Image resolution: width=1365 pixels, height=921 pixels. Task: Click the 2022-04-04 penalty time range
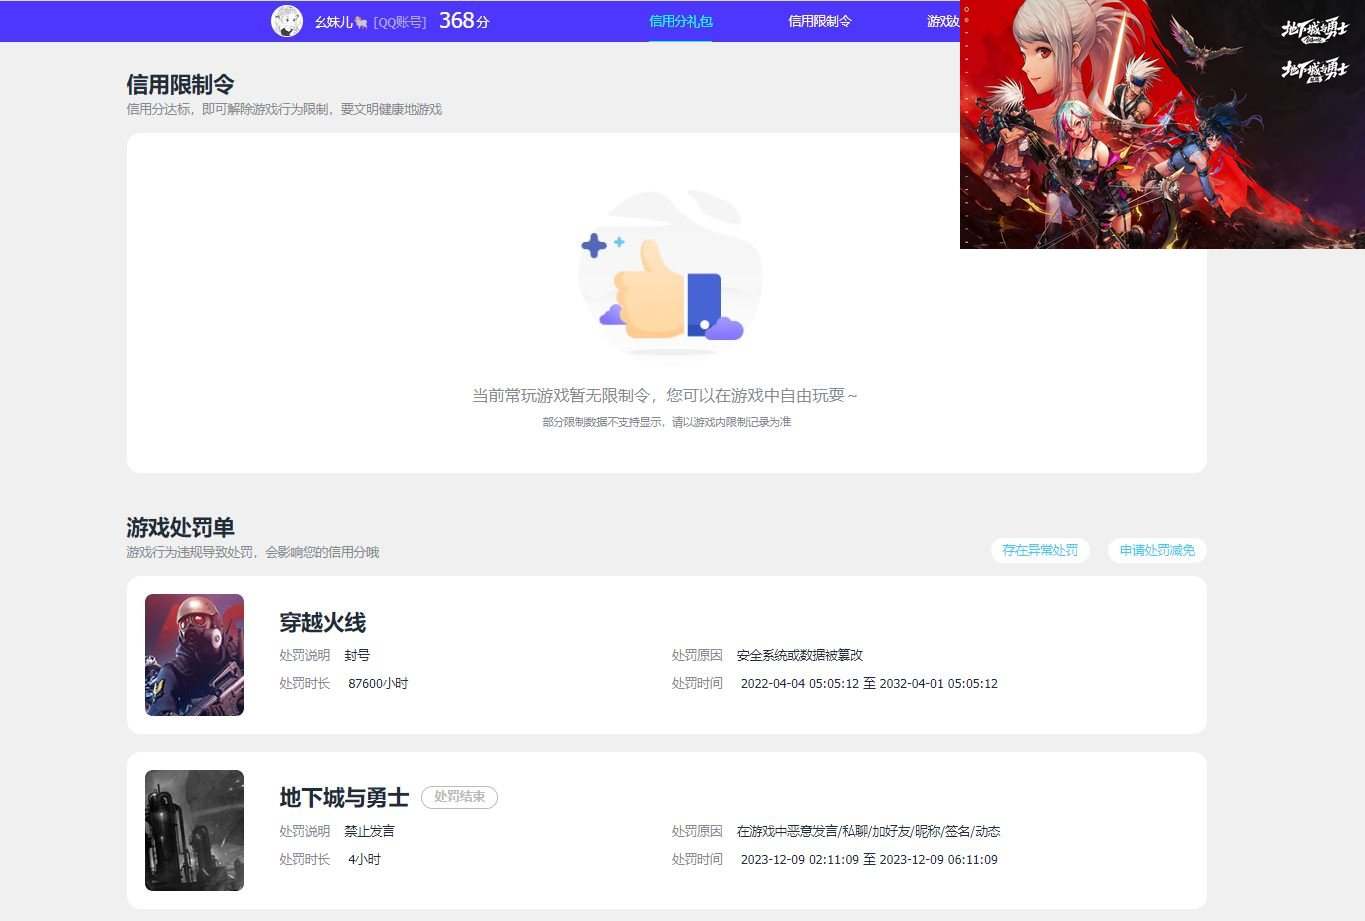click(x=869, y=684)
